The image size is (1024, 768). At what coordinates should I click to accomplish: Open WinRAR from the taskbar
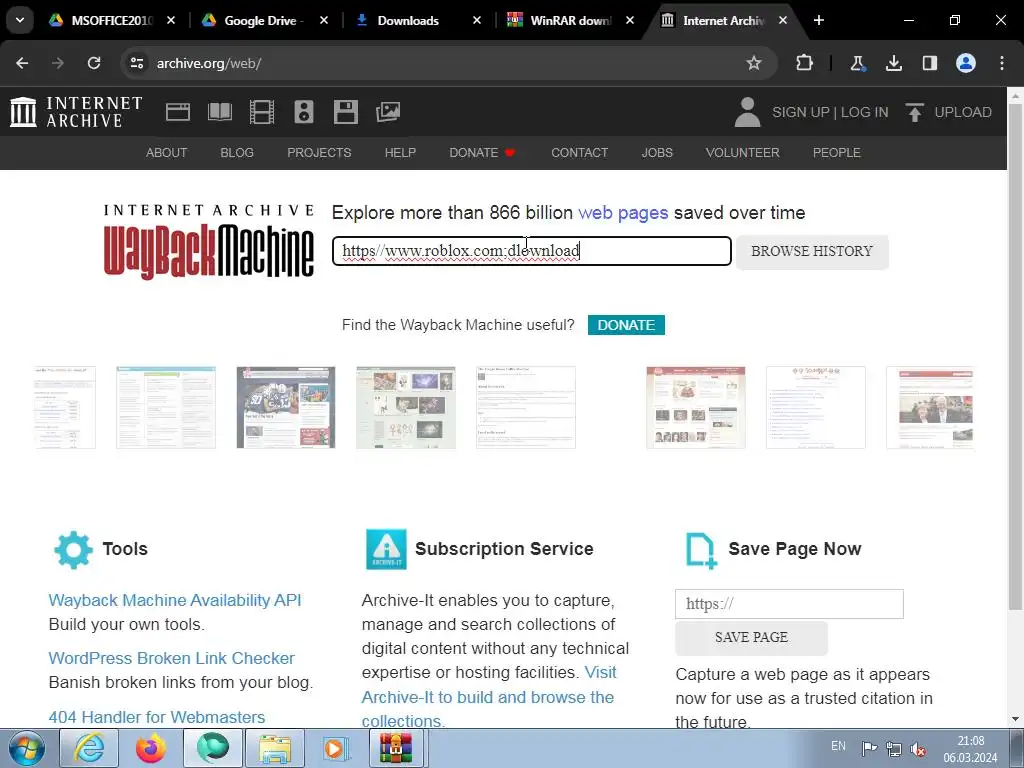pos(396,748)
